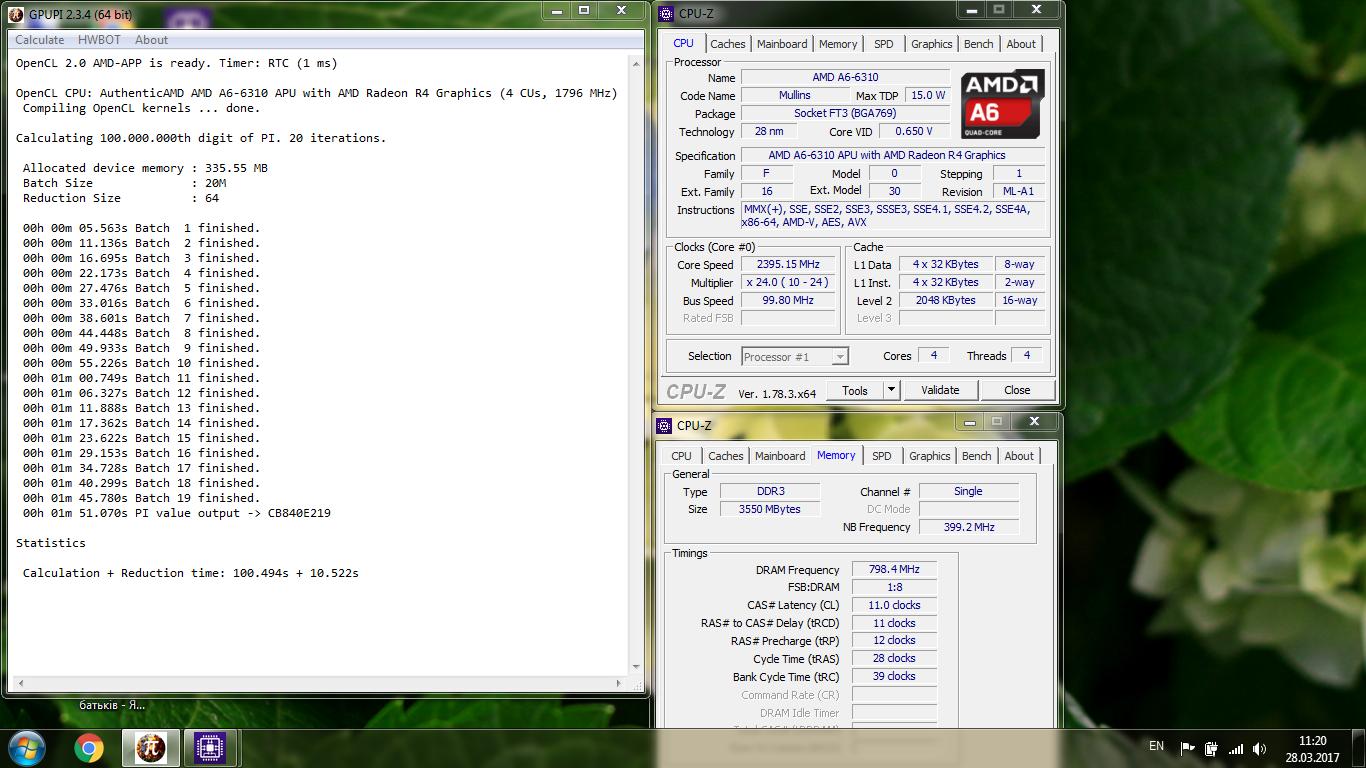The height and width of the screenshot is (768, 1366).
Task: Click the DRAM Frequency value 798.4 MHz
Action: [x=894, y=570]
